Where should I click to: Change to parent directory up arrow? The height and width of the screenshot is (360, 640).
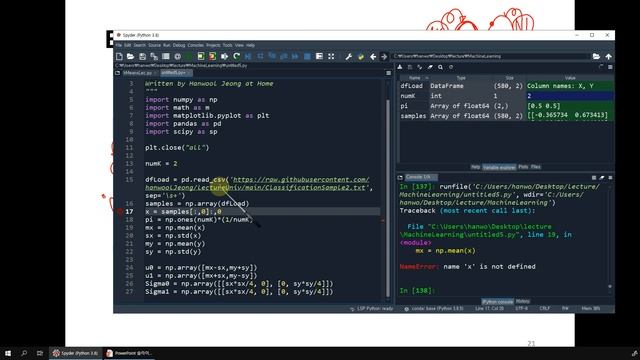click(x=609, y=56)
